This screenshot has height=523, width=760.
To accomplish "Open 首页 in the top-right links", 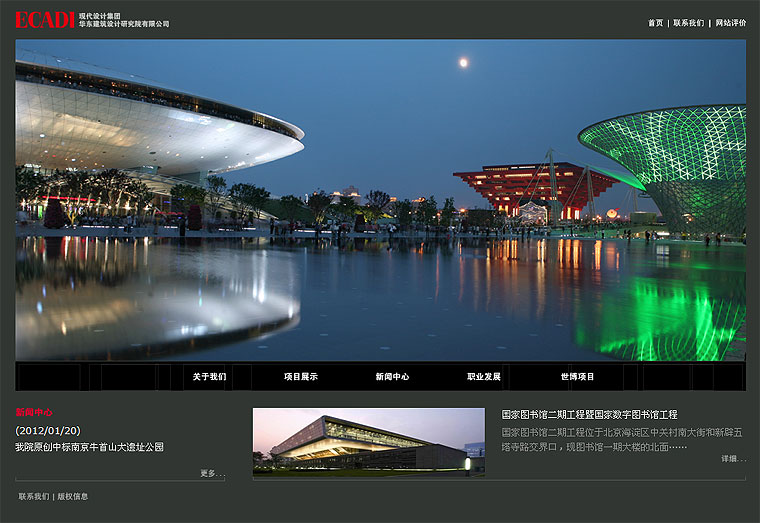I will [655, 23].
